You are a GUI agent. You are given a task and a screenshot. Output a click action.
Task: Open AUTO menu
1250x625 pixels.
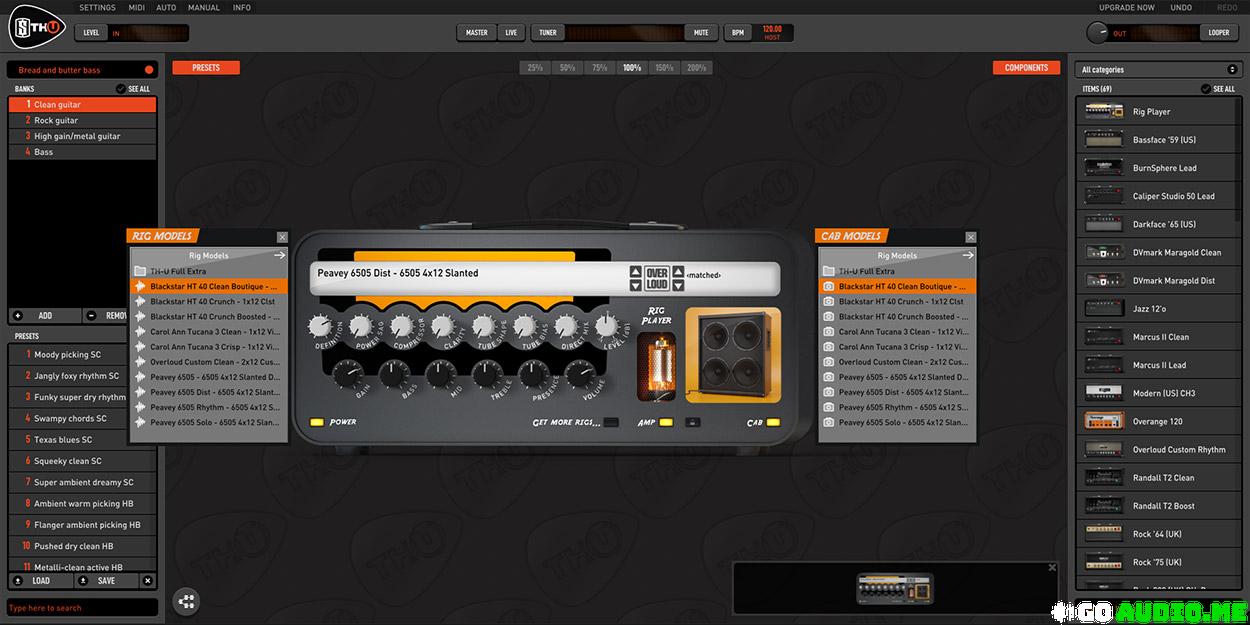(x=166, y=8)
